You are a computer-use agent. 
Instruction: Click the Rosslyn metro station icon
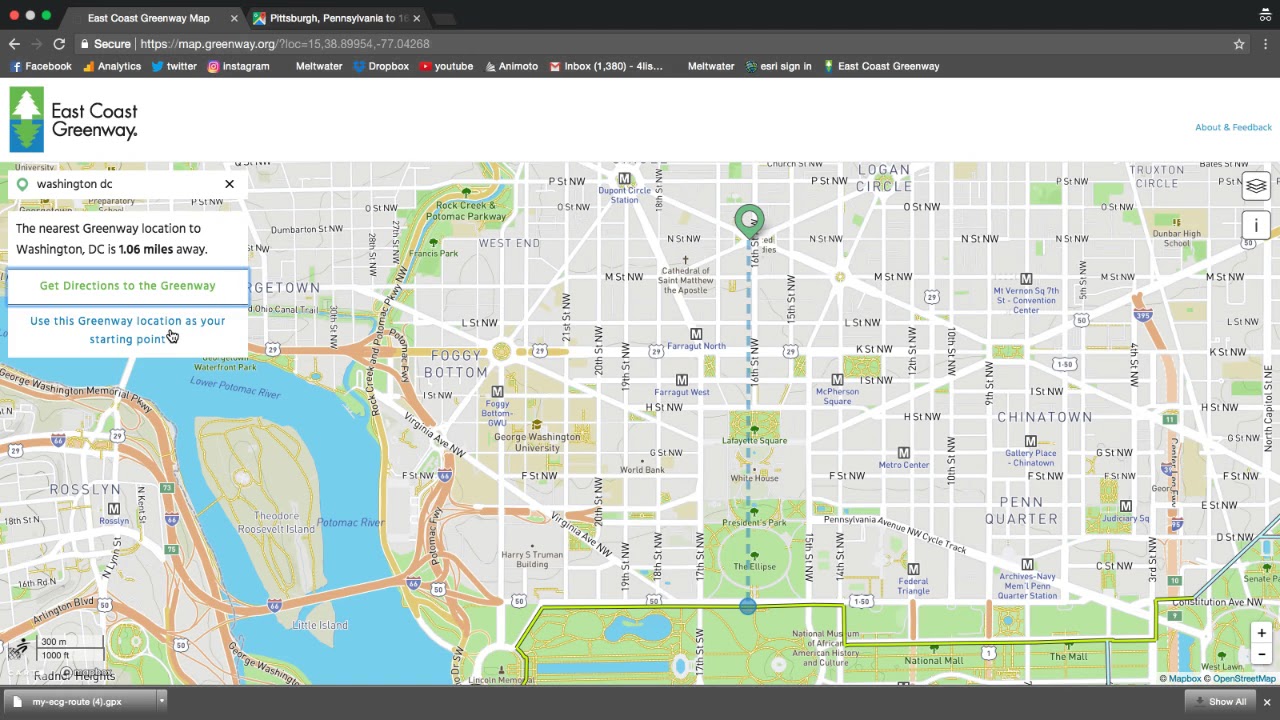point(113,508)
